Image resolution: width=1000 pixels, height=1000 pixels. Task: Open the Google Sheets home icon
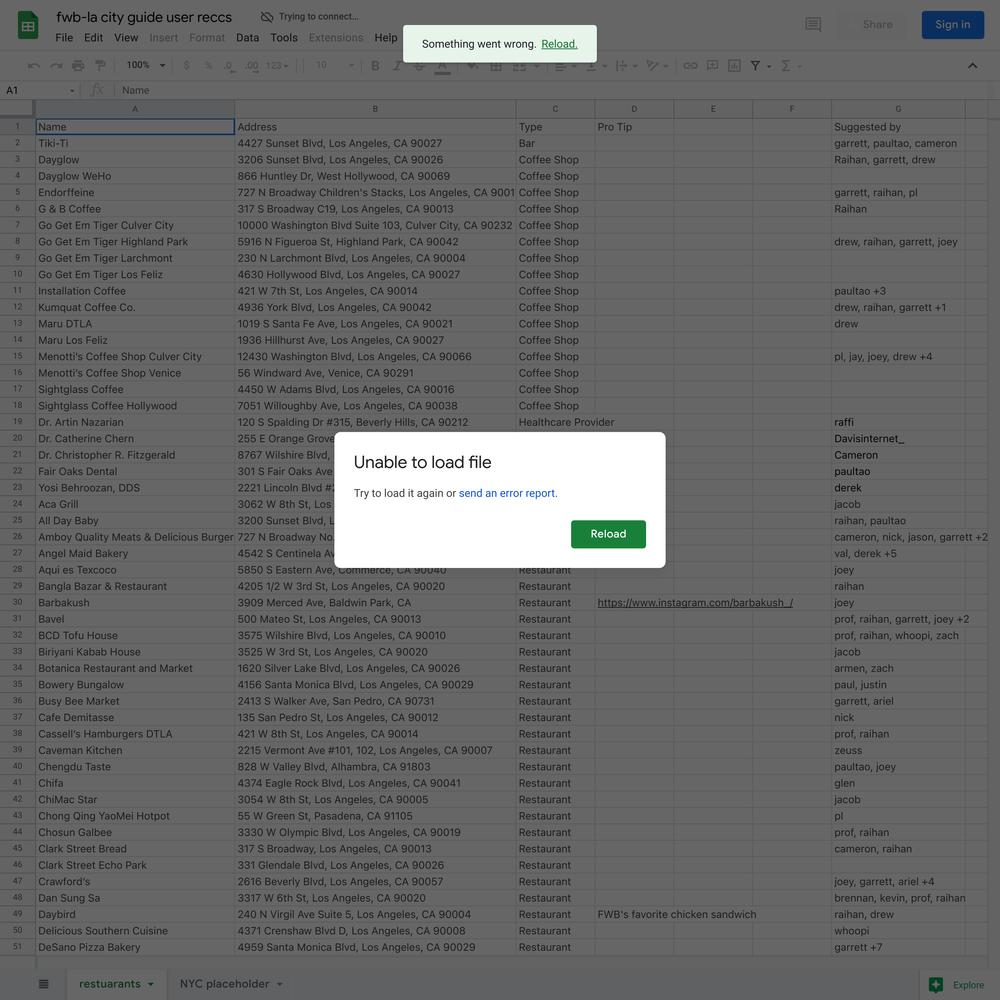coord(27,26)
